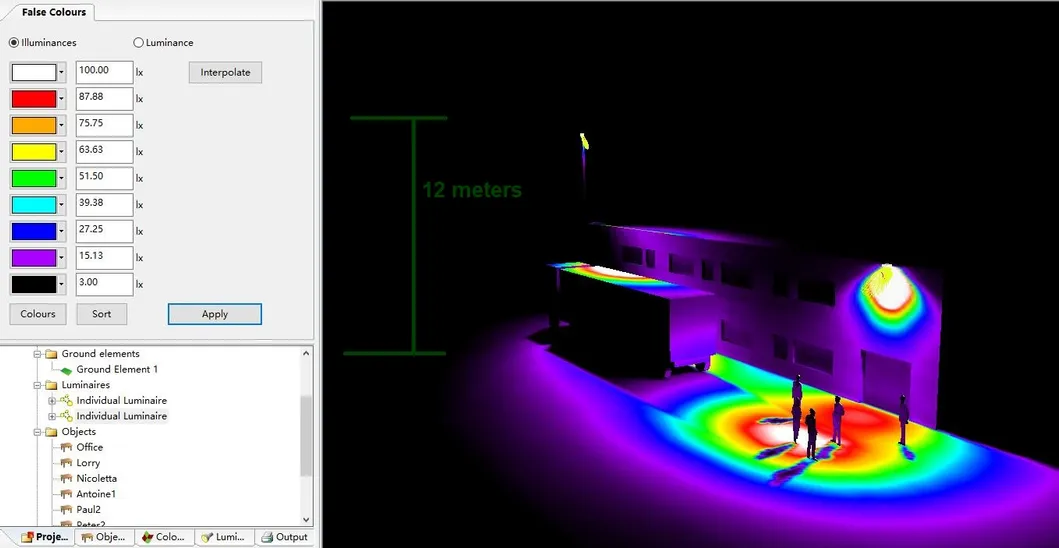
Task: Select the Lorry object icon
Action: click(x=66, y=463)
